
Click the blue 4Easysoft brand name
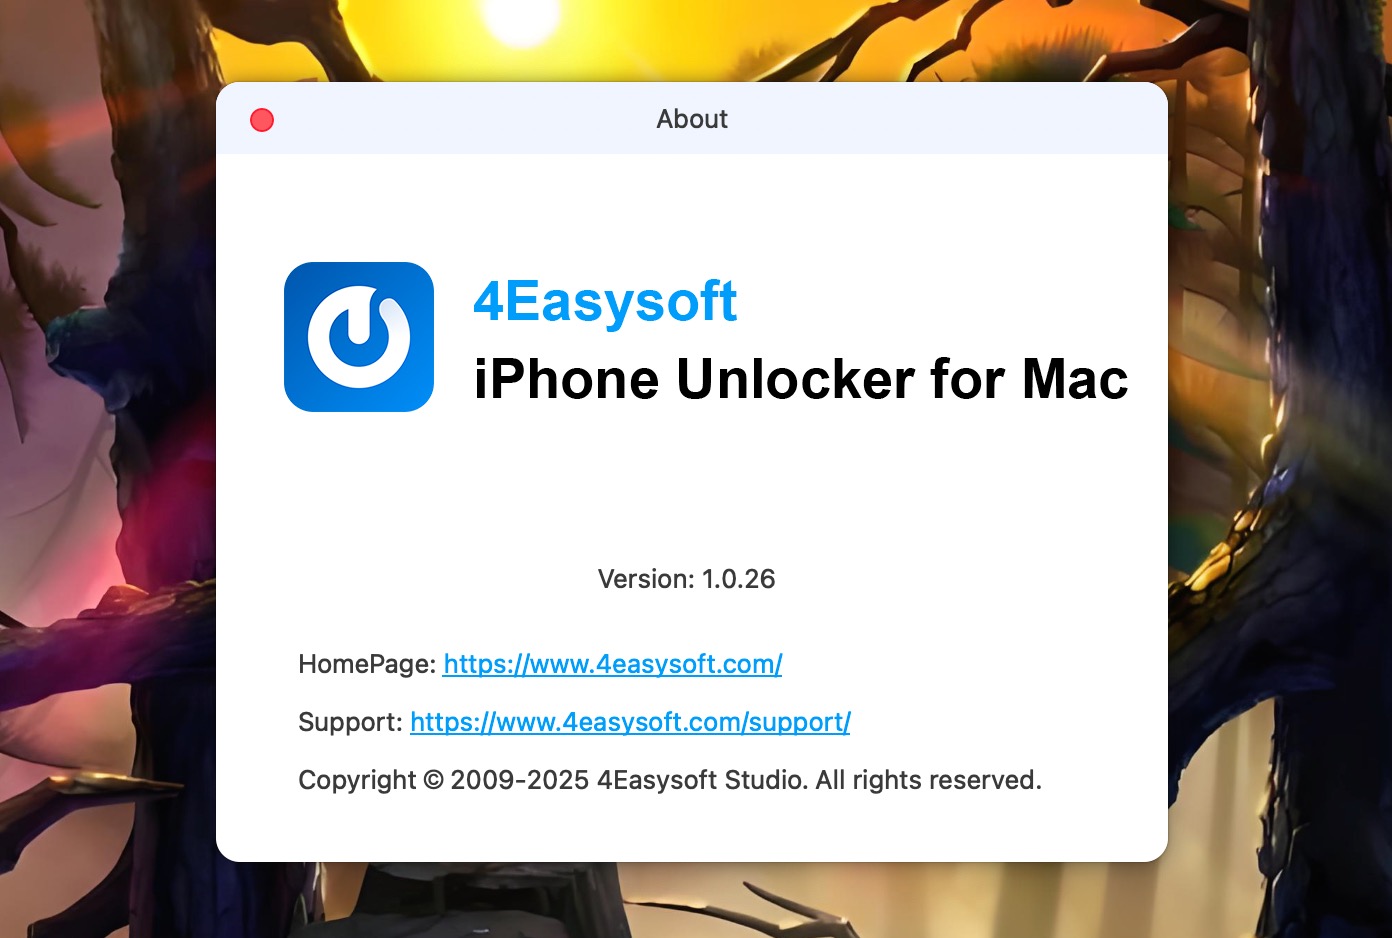[605, 301]
